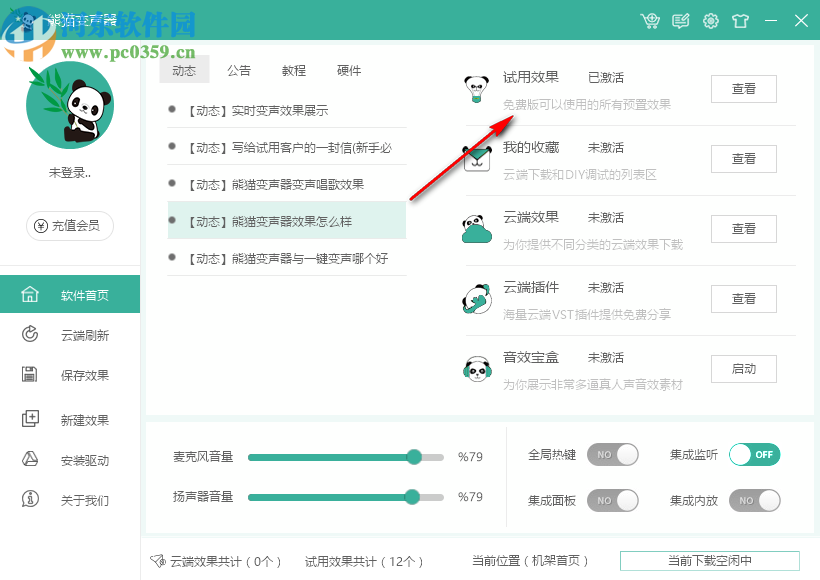
Task: Open the 关于我们 sidebar menu label
Action: tap(85, 501)
